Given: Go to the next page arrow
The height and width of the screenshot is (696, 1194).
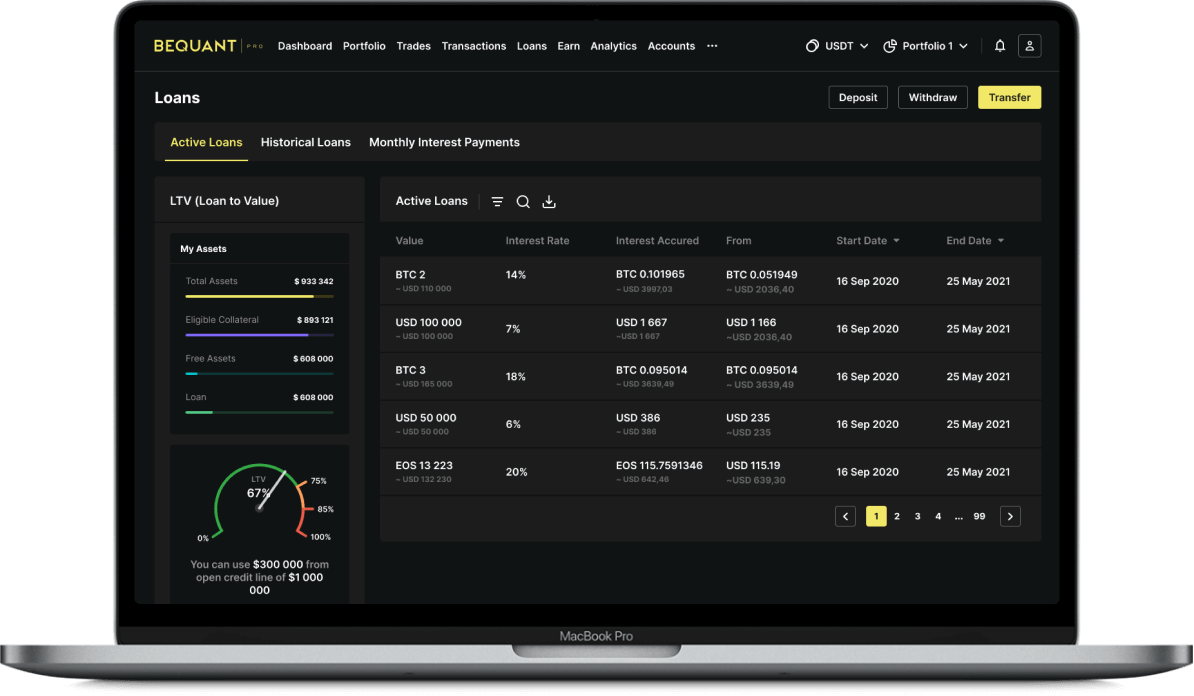Looking at the screenshot, I should tap(1010, 516).
